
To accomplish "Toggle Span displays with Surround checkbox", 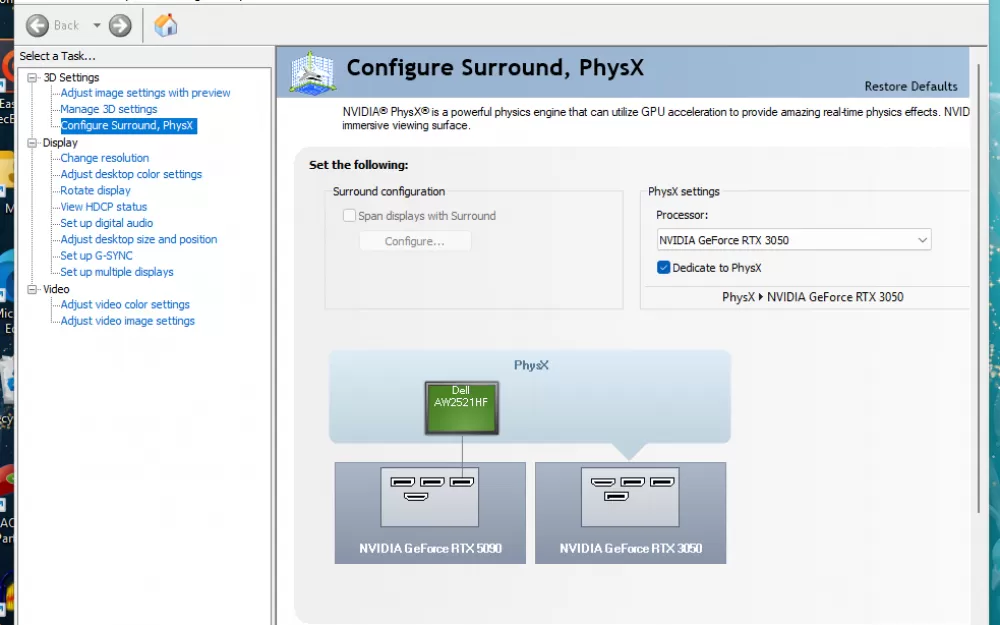I will (x=349, y=216).
